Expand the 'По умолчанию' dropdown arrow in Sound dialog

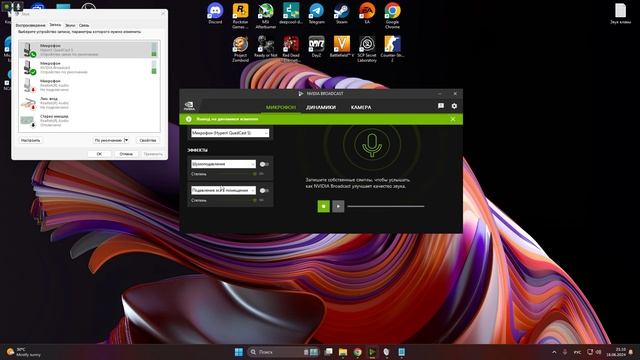click(x=126, y=140)
